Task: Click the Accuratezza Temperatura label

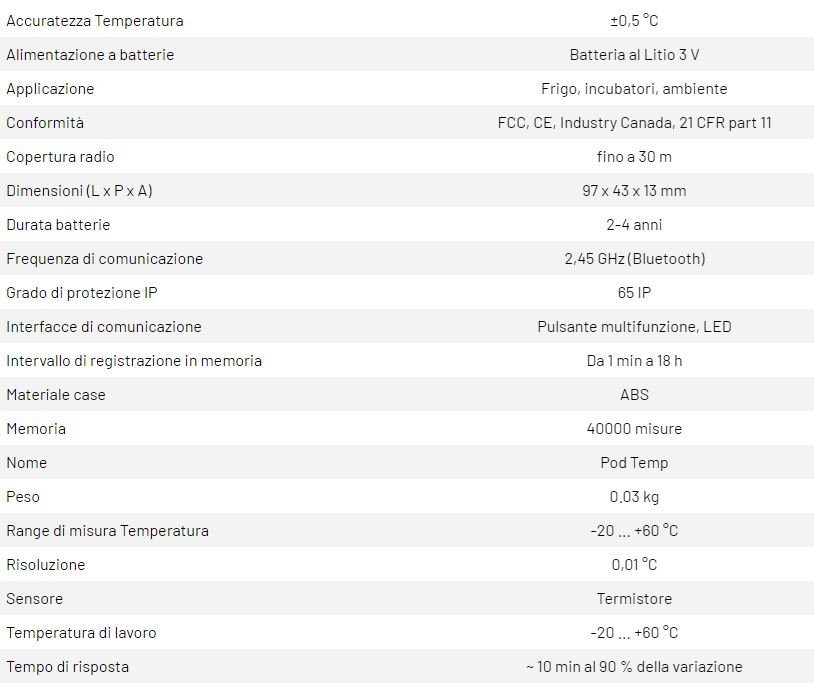Action: pyautogui.click(x=95, y=21)
